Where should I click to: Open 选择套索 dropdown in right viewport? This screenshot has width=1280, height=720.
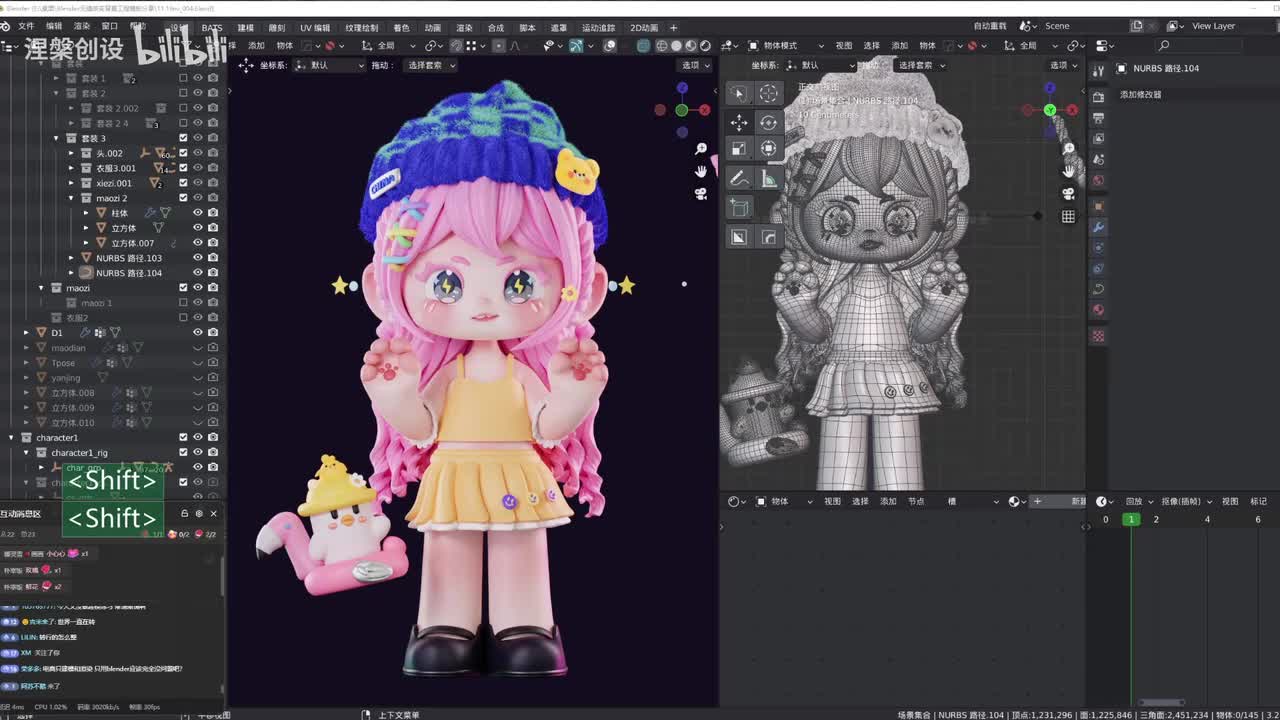pyautogui.click(x=920, y=65)
